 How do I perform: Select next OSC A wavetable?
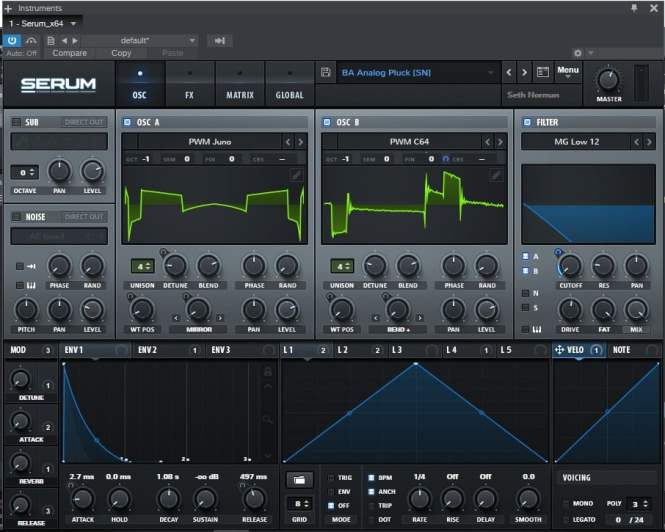[x=300, y=142]
